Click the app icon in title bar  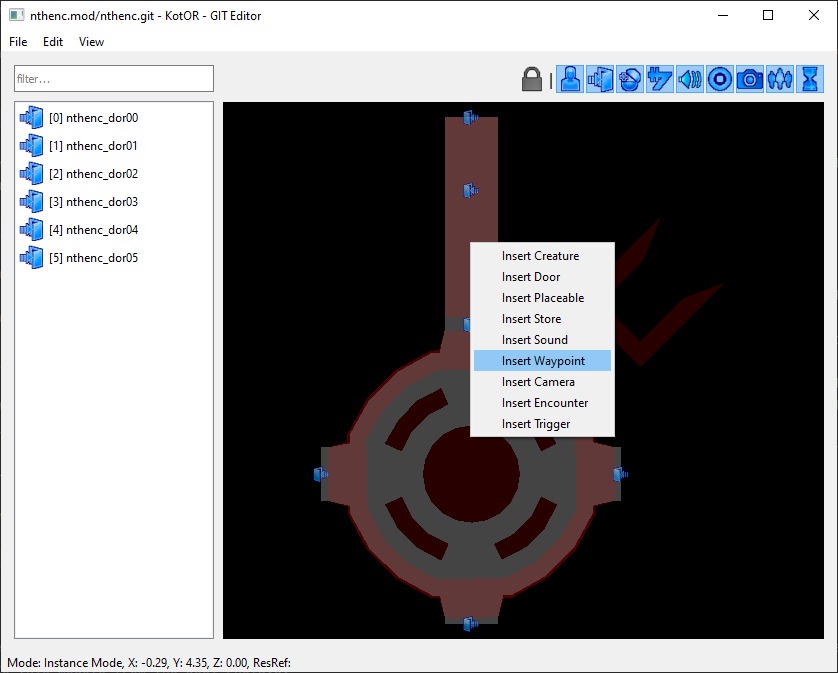coord(17,16)
